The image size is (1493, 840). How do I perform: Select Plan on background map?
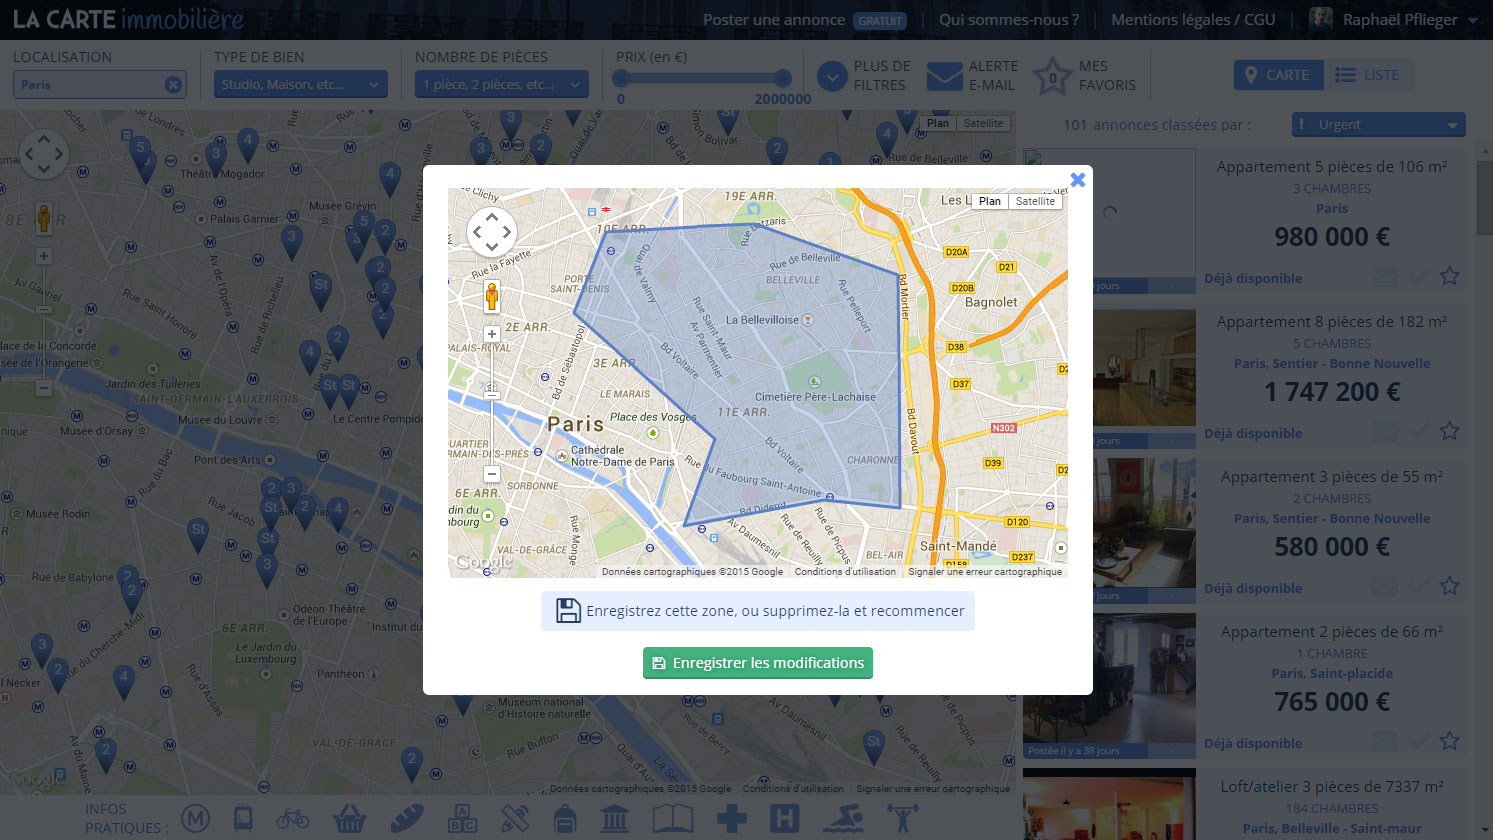point(938,123)
